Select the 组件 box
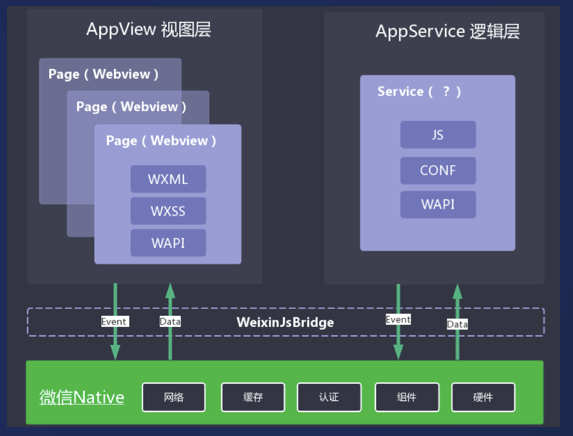Screen dimensions: 573x436 (407, 397)
